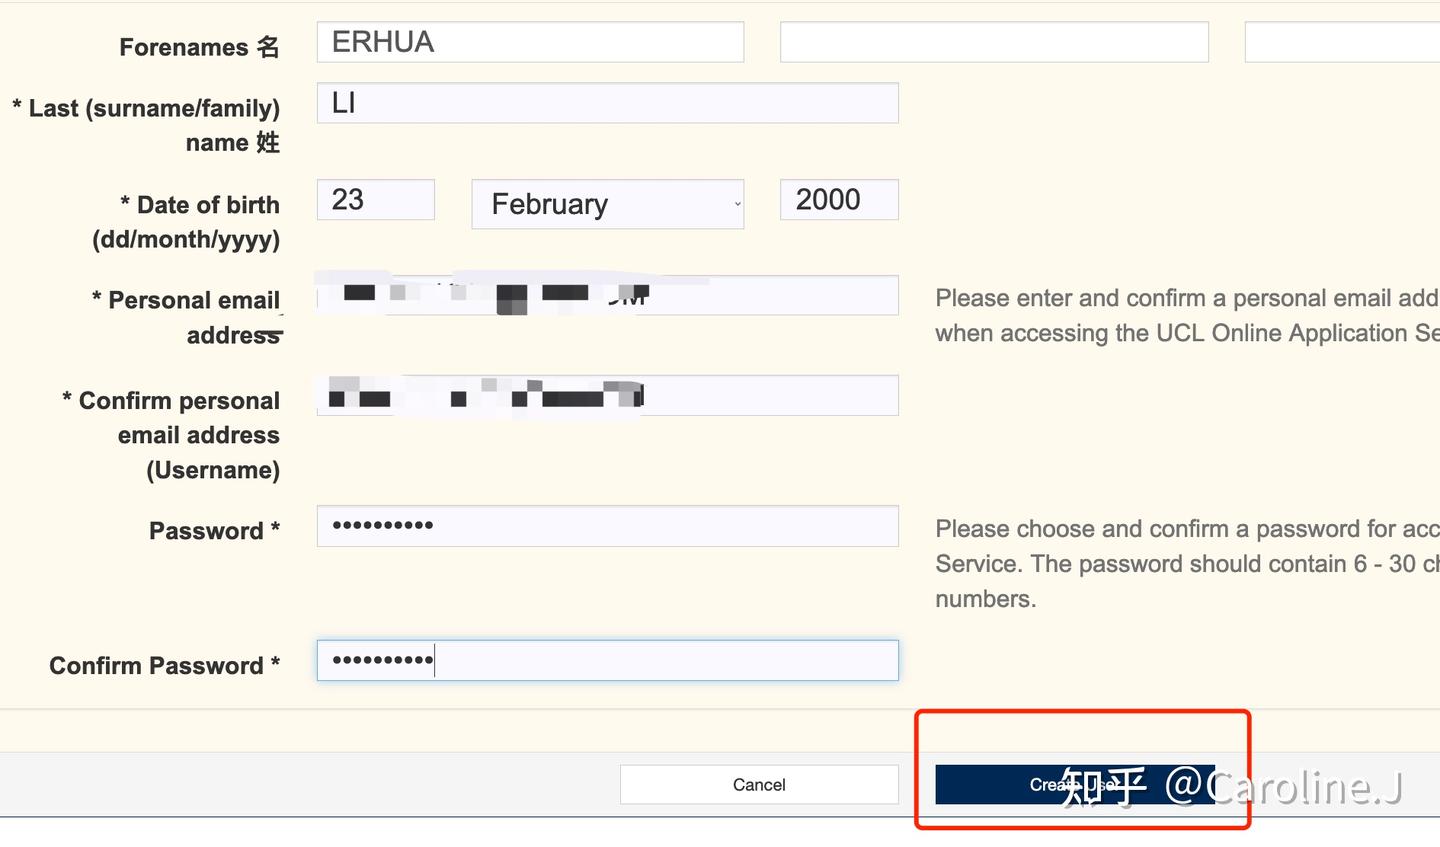Click the Personal email address label
Image resolution: width=1440 pixels, height=847 pixels.
click(x=186, y=318)
